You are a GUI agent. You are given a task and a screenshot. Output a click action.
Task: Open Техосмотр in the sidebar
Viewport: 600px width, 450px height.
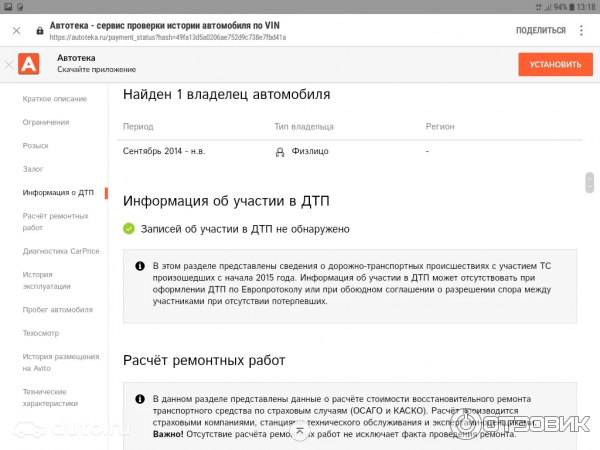(x=41, y=332)
